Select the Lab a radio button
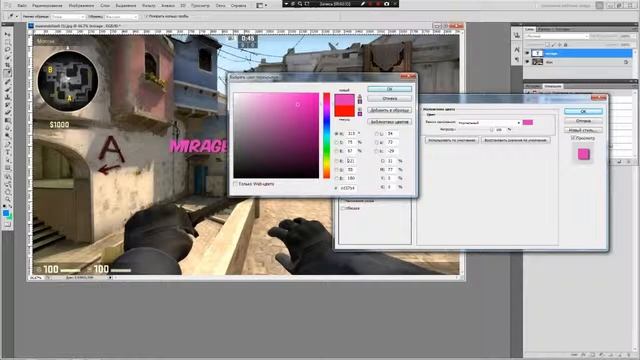 pyautogui.click(x=376, y=142)
